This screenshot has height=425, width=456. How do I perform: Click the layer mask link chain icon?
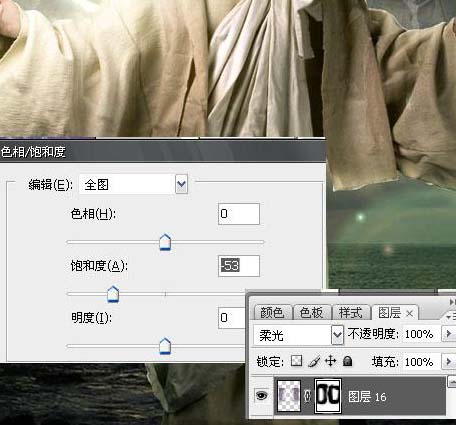308,396
